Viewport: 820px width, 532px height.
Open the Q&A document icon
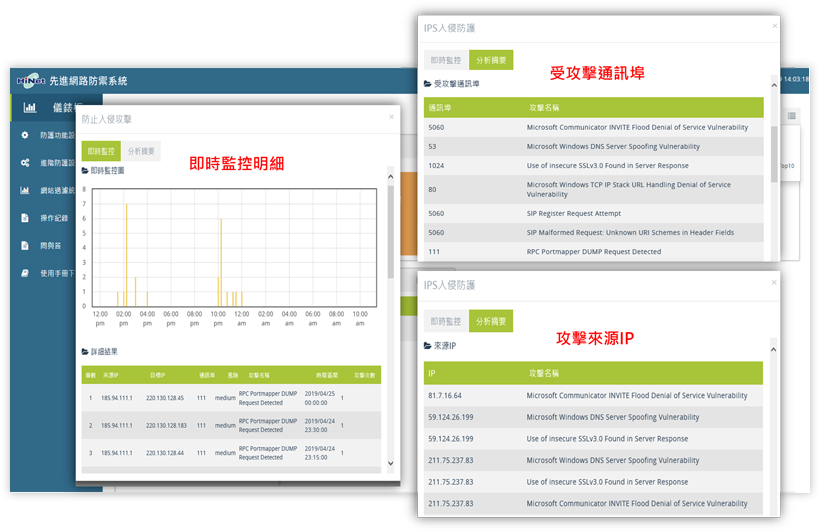pos(25,245)
